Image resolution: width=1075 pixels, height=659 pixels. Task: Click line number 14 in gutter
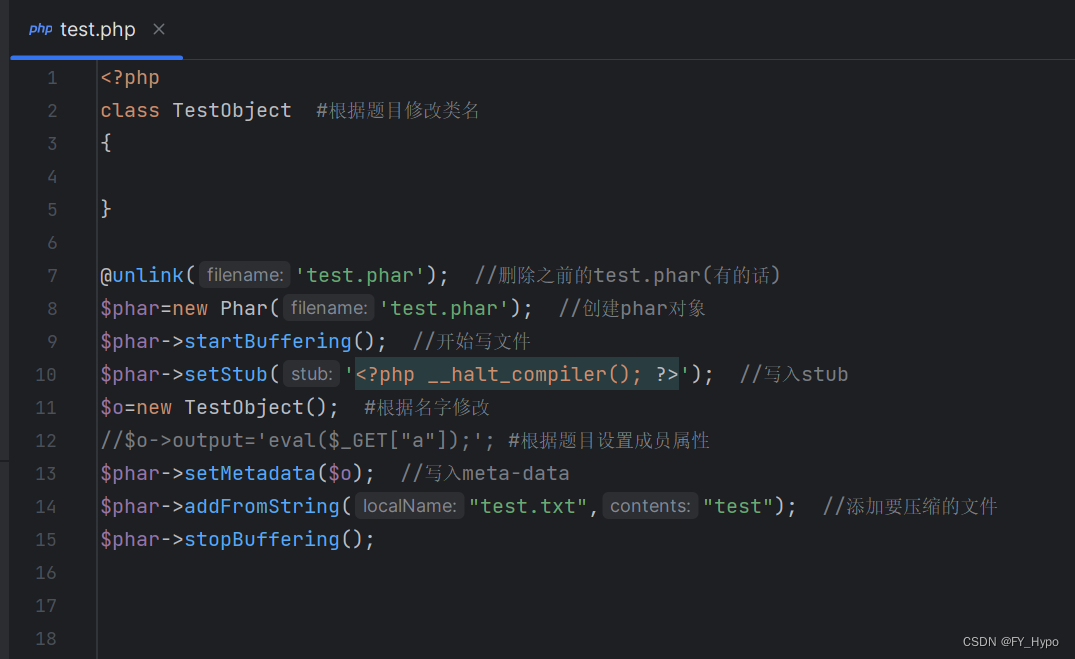pos(46,507)
